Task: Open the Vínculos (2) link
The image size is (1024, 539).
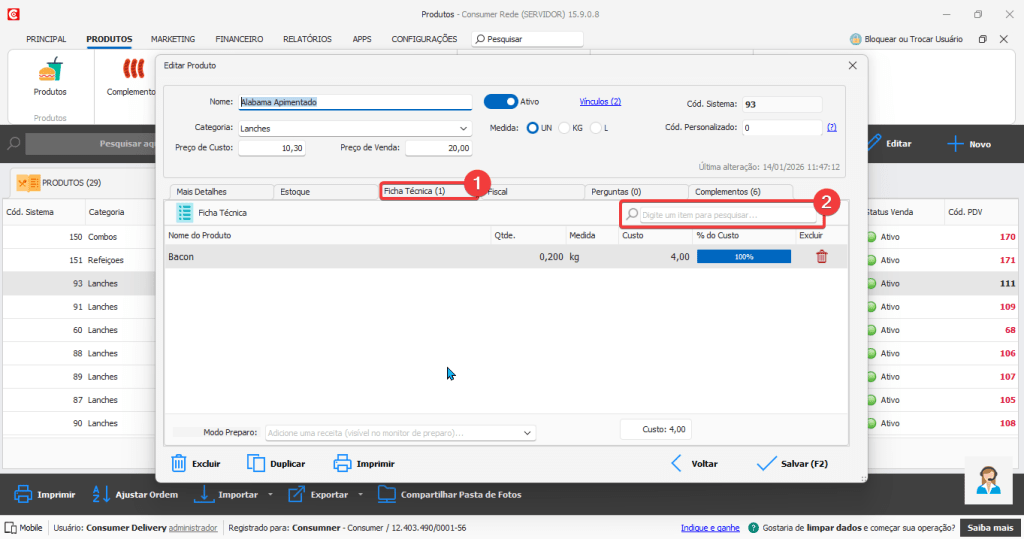Action: pyautogui.click(x=600, y=101)
